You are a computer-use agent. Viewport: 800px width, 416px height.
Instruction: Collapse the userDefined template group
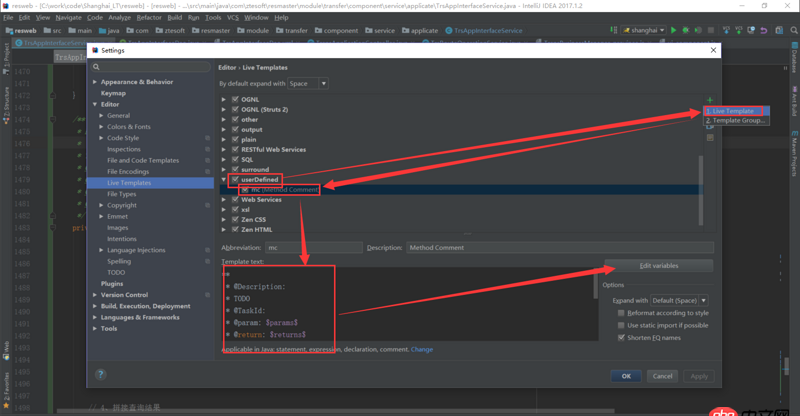225,179
